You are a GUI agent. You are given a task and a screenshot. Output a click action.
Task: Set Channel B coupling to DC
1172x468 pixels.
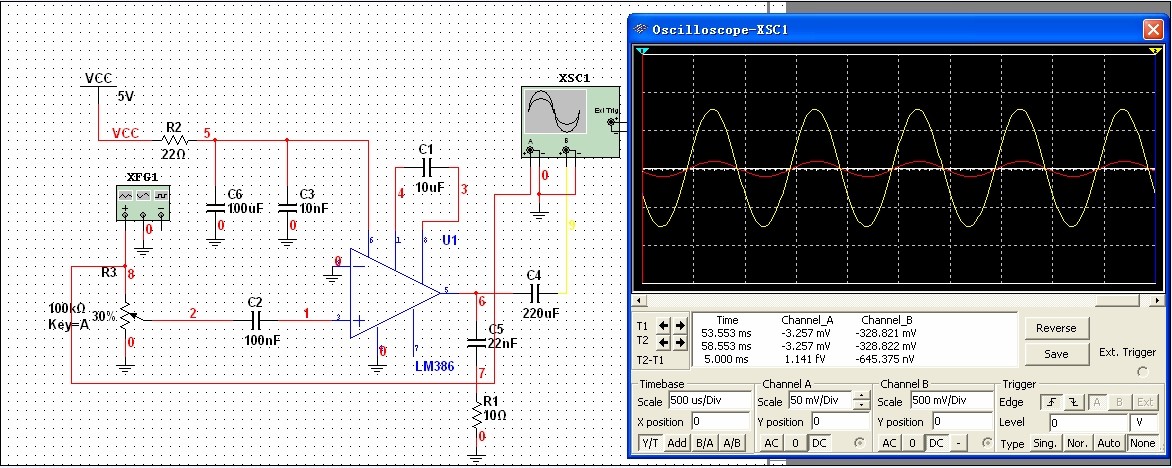pyautogui.click(x=937, y=443)
